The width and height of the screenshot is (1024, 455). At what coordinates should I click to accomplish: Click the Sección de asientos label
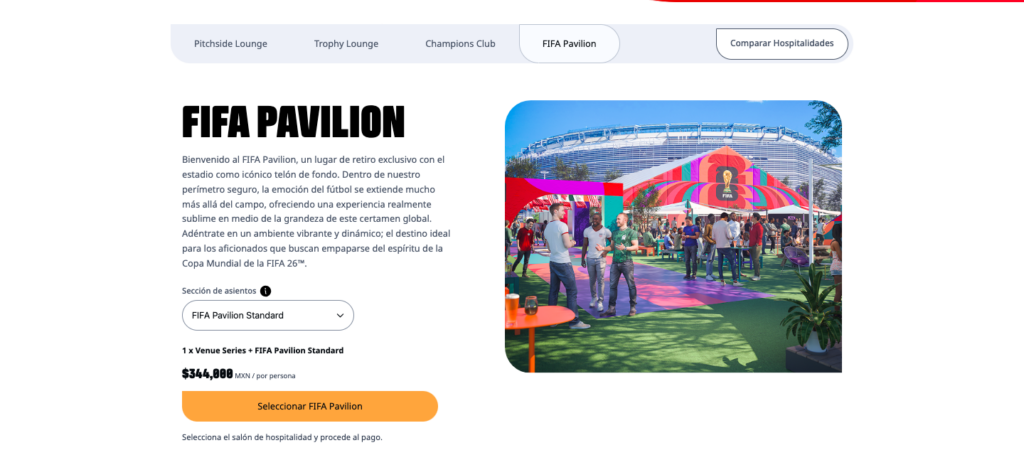tap(219, 291)
